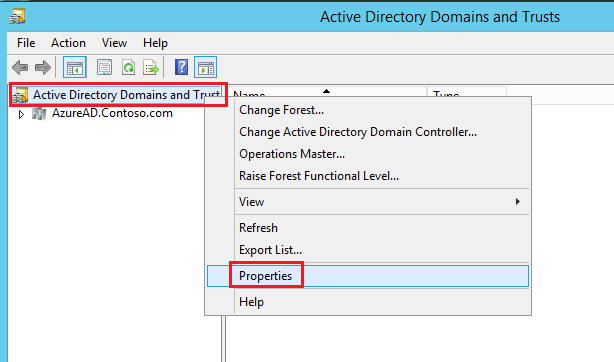Select Properties in the context menu
This screenshot has height=362, width=614.
click(368, 276)
